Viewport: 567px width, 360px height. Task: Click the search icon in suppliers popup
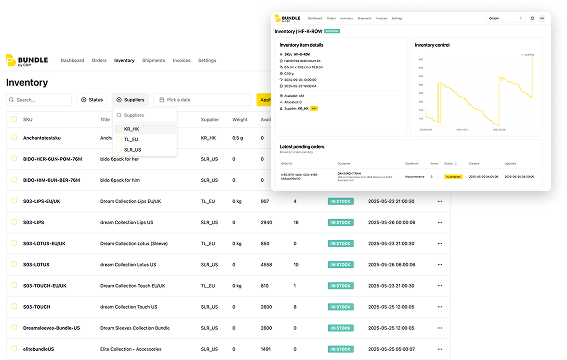pos(119,115)
